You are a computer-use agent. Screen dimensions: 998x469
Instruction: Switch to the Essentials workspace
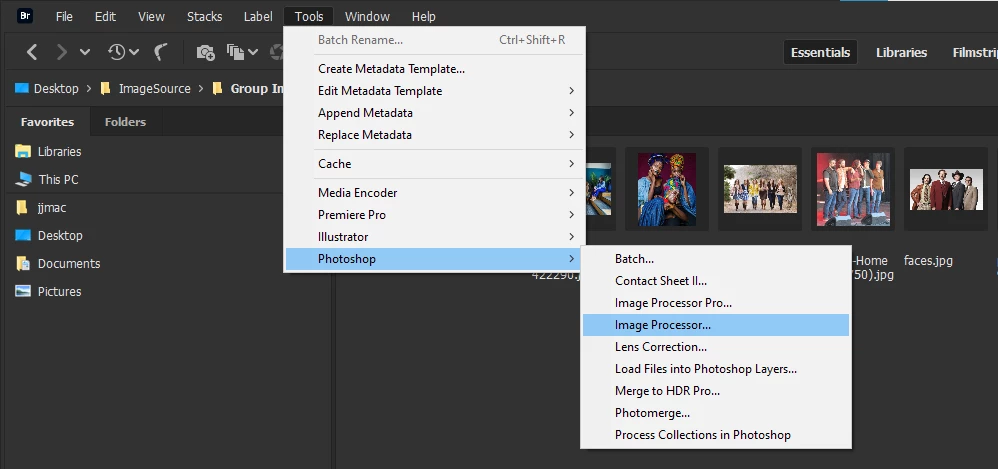tap(820, 52)
